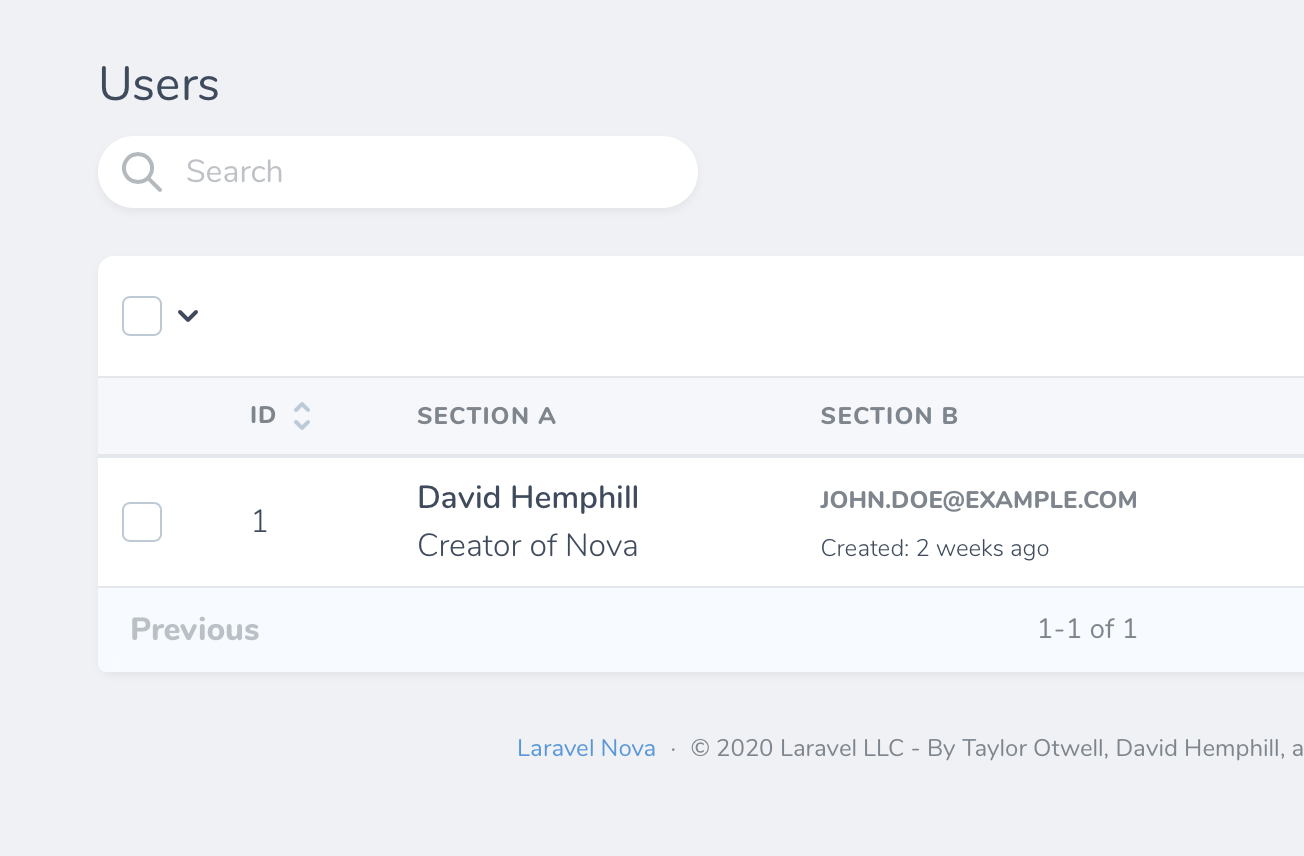Select the David Hemphill user entry
Image resolution: width=1304 pixels, height=856 pixels.
527,497
